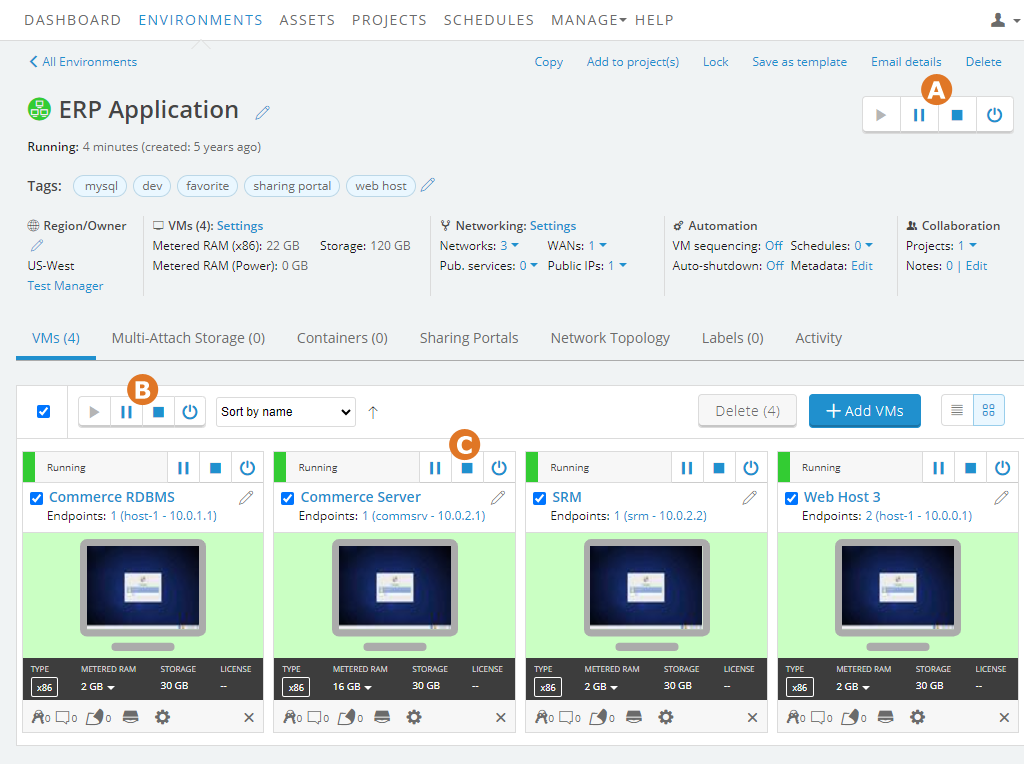Switch to Multi-Attach Storage tab
1024x764 pixels.
188,338
